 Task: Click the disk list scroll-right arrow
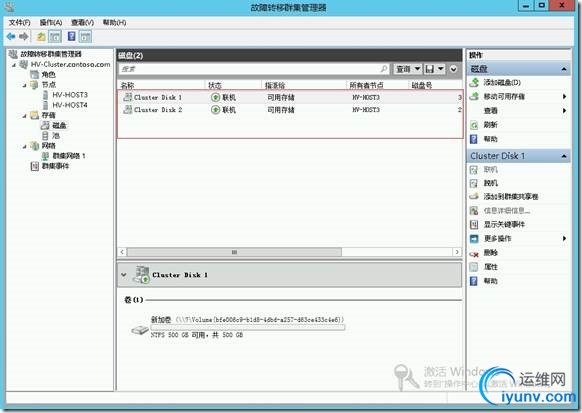coord(457,252)
